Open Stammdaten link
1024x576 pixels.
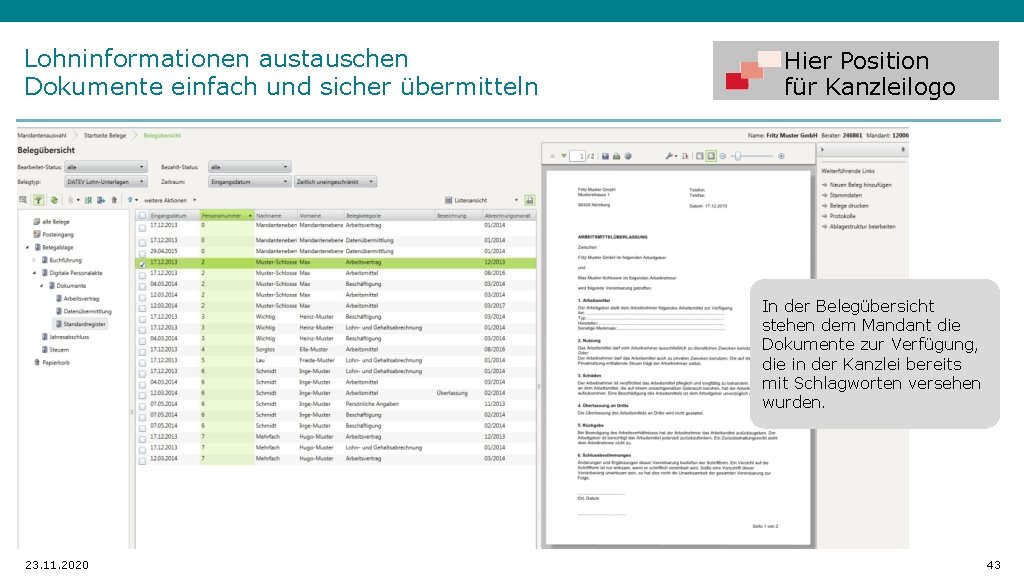coord(845,195)
